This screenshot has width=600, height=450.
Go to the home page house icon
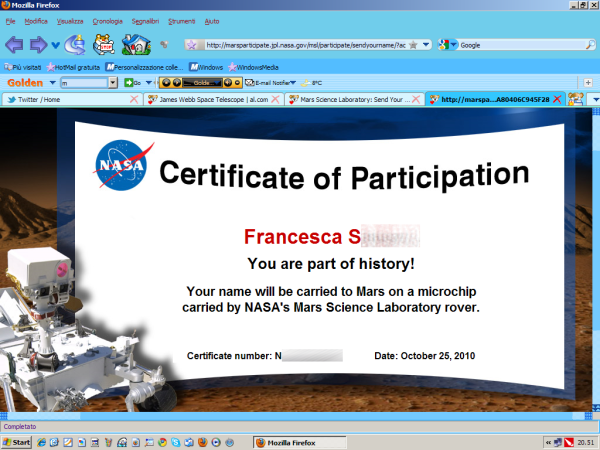(136, 44)
